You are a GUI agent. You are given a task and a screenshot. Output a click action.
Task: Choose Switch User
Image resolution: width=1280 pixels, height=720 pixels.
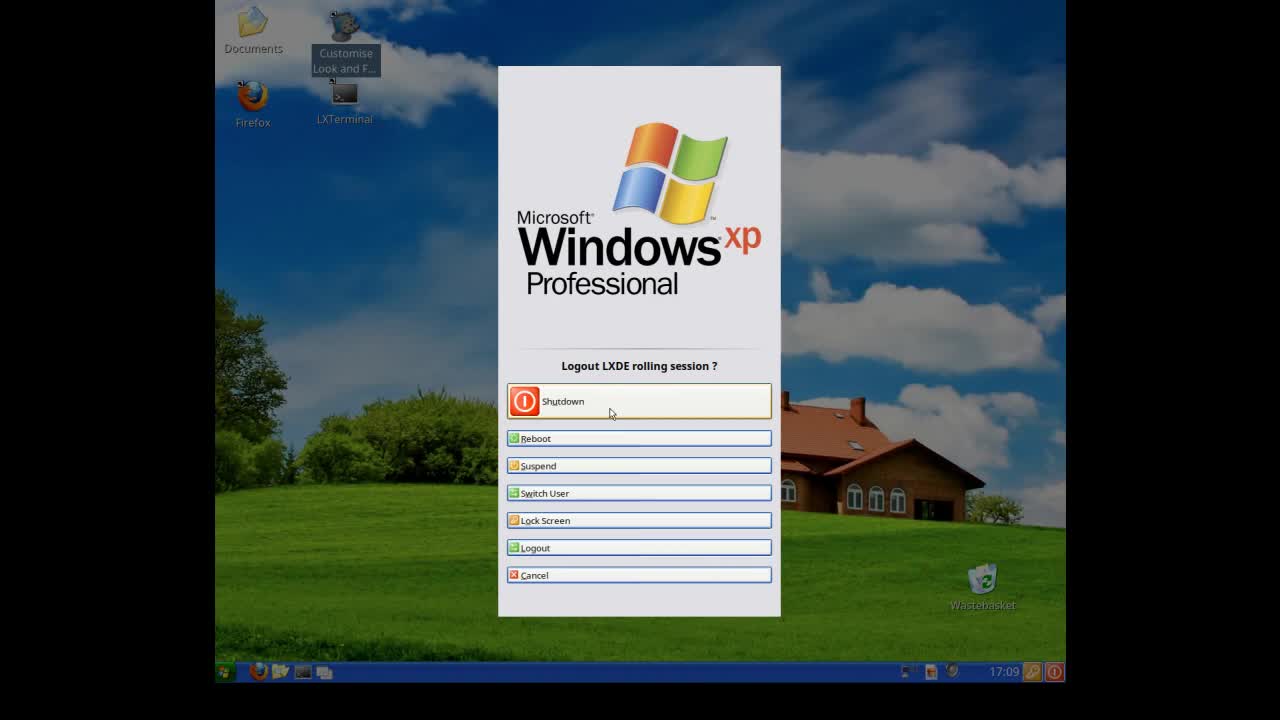coord(639,493)
